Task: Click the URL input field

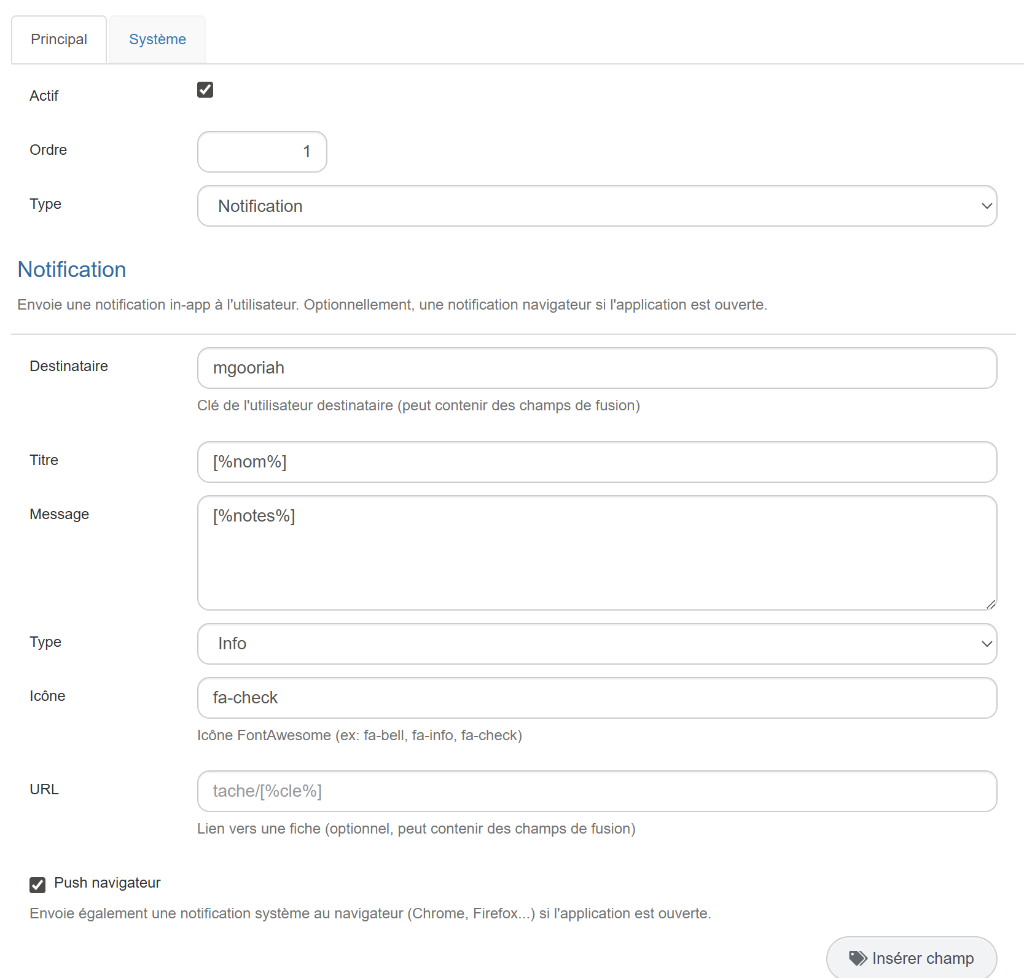Action: (596, 791)
